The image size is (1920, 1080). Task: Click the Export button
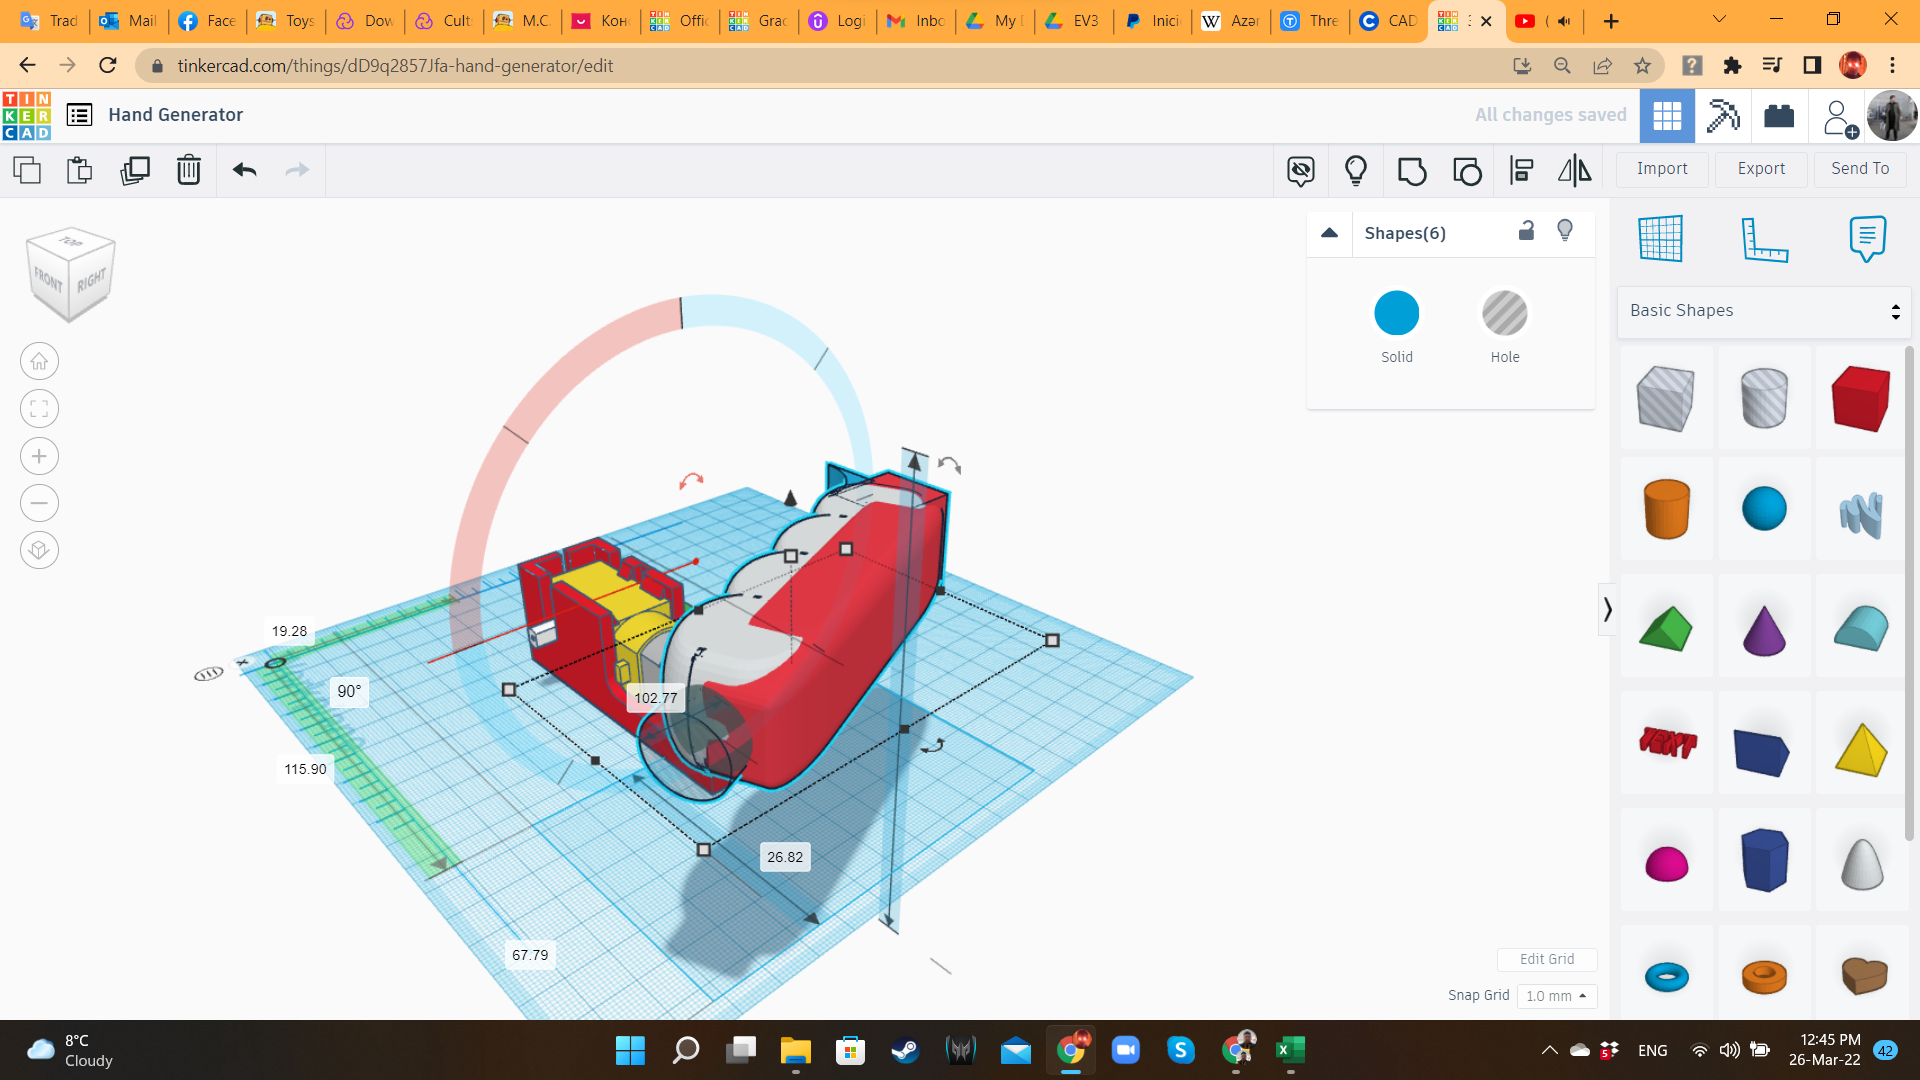[x=1760, y=168]
